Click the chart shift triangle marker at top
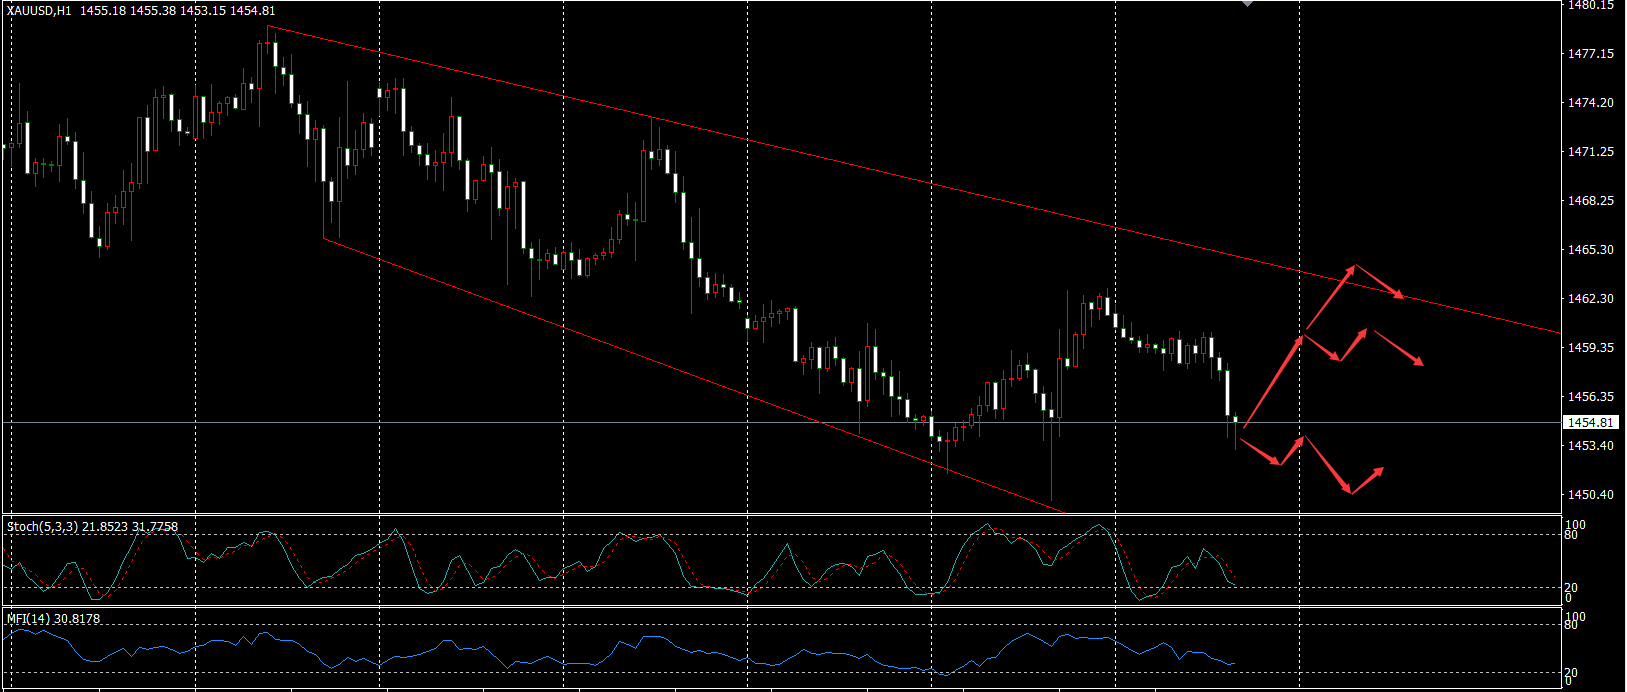Image resolution: width=1627 pixels, height=692 pixels. (x=1247, y=4)
